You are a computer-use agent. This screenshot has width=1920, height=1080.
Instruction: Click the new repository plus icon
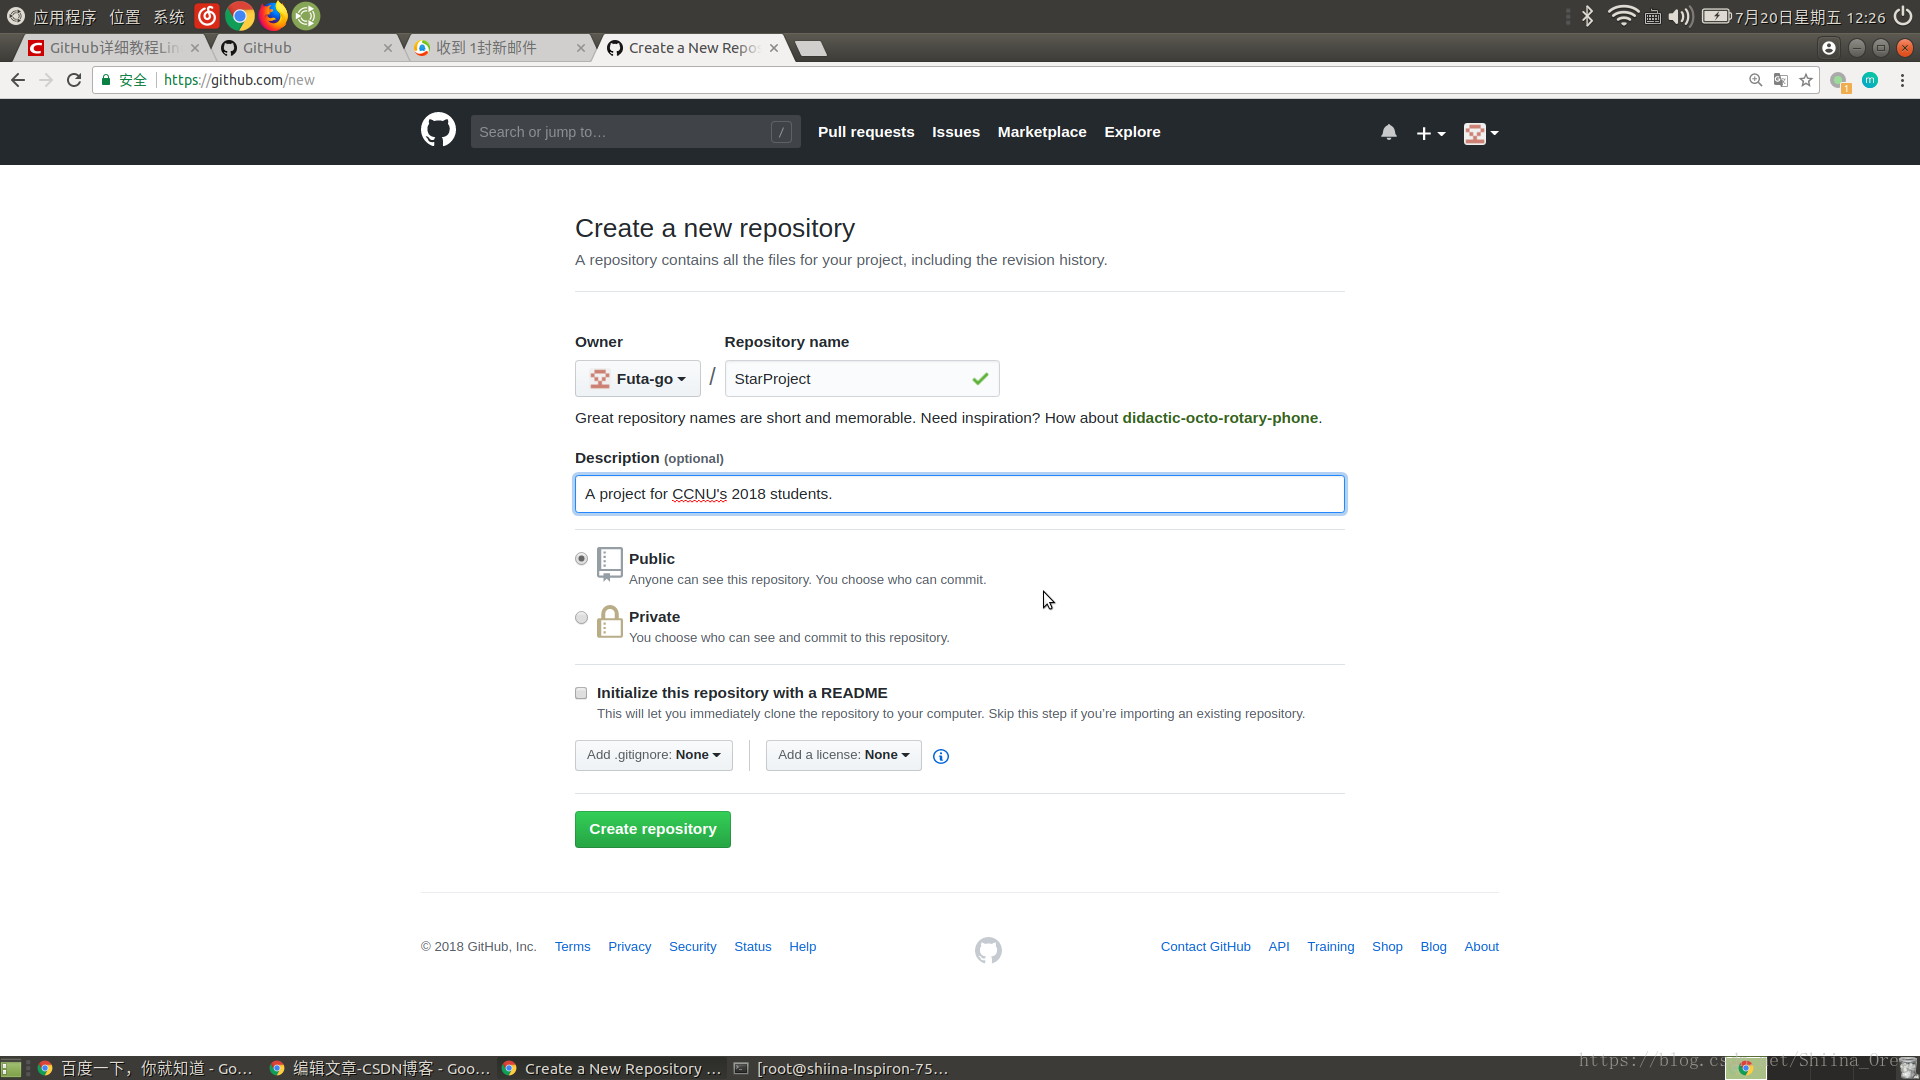pos(1428,132)
